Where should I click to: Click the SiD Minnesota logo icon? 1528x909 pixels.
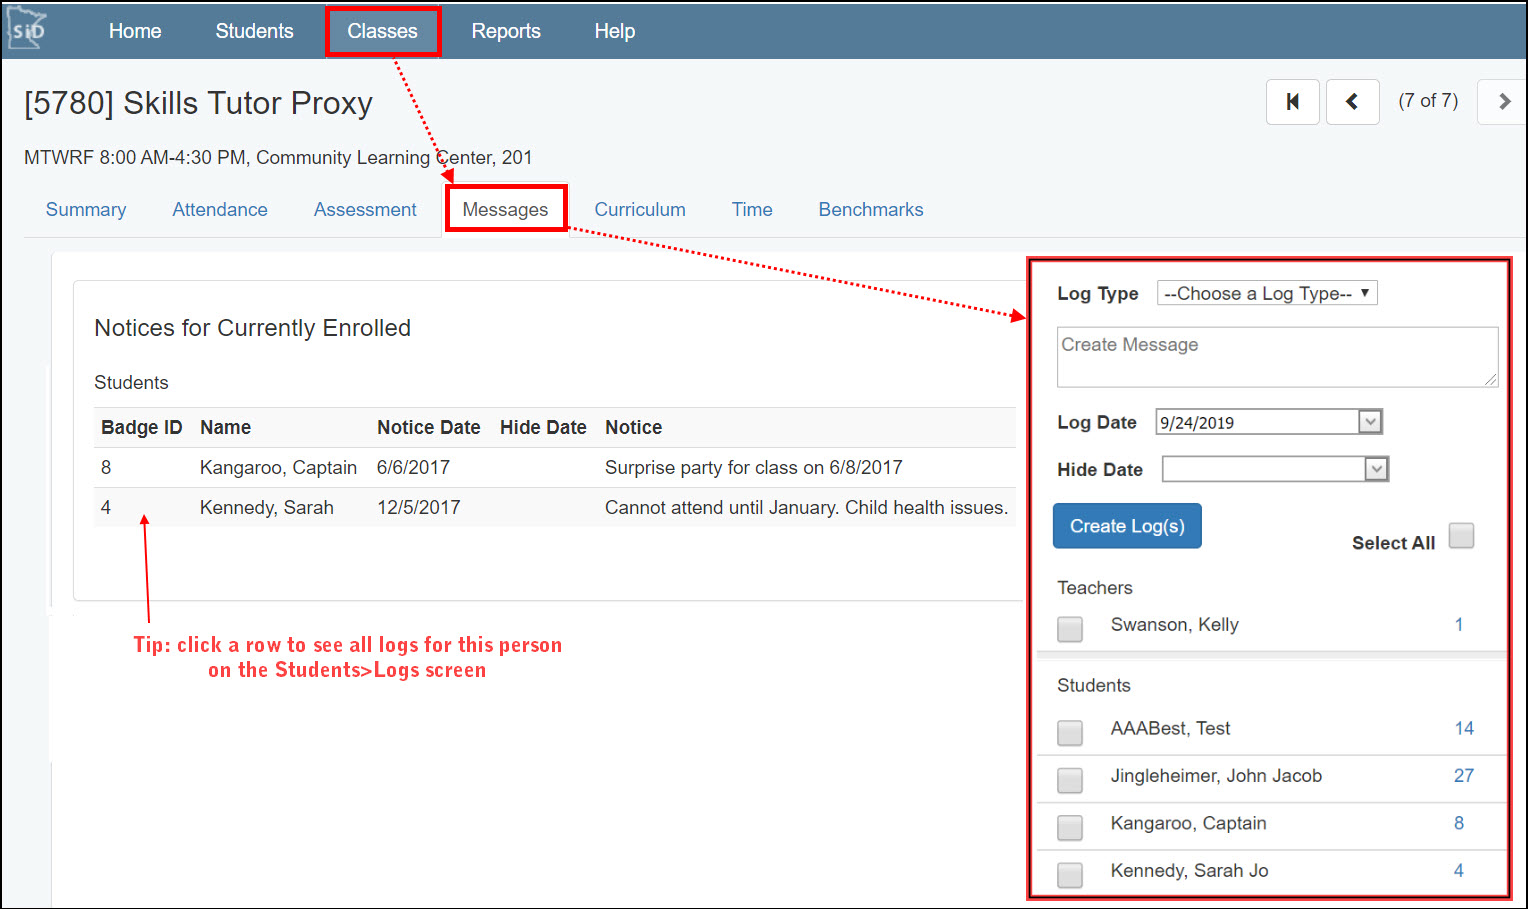tap(27, 30)
